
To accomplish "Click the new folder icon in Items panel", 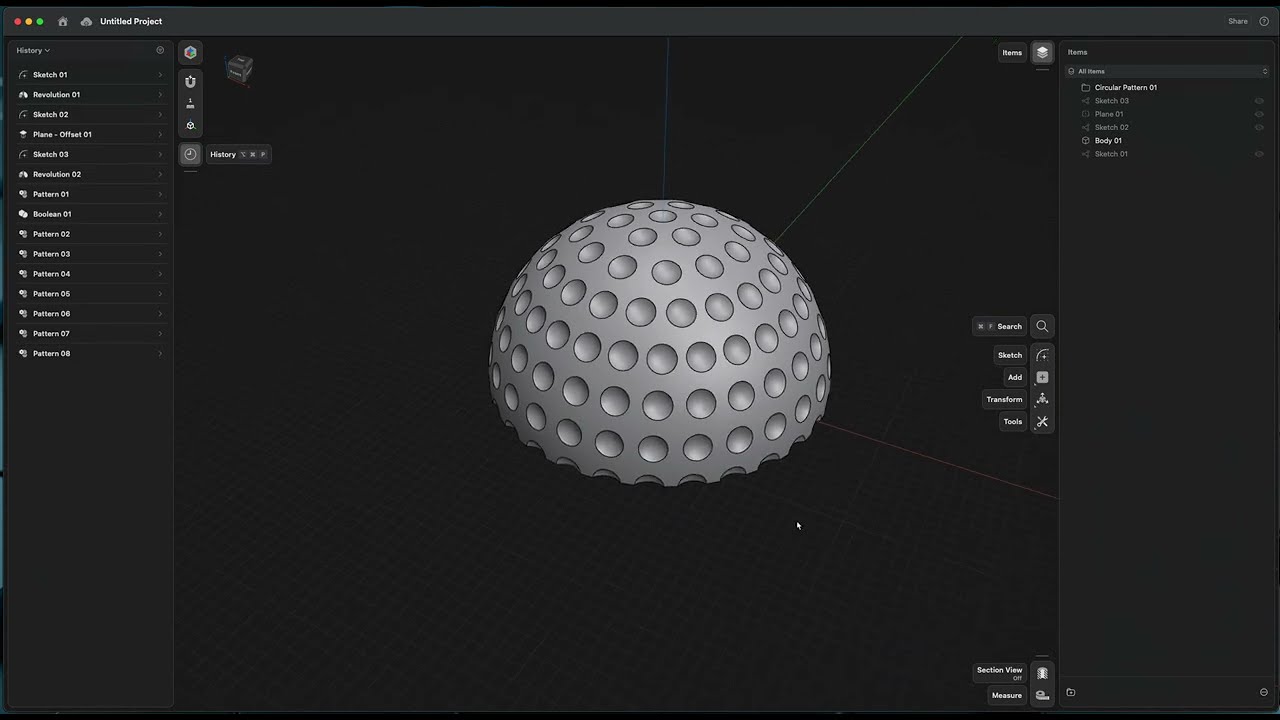I will click(x=1070, y=692).
